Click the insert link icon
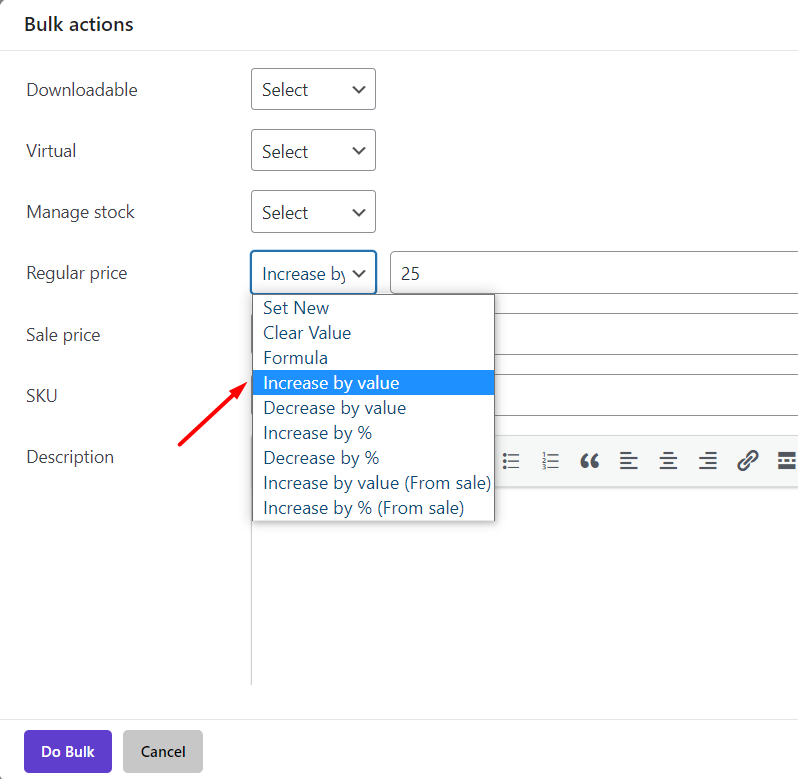 (748, 461)
